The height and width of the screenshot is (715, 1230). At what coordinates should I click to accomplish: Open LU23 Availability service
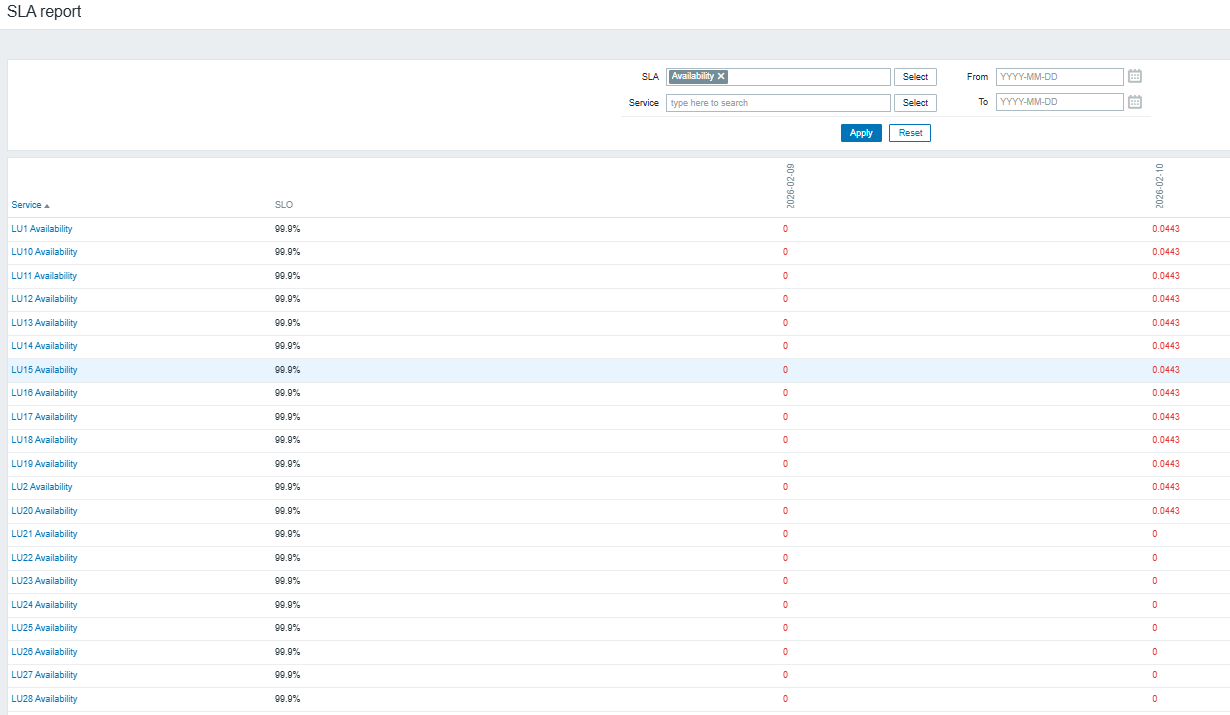44,581
